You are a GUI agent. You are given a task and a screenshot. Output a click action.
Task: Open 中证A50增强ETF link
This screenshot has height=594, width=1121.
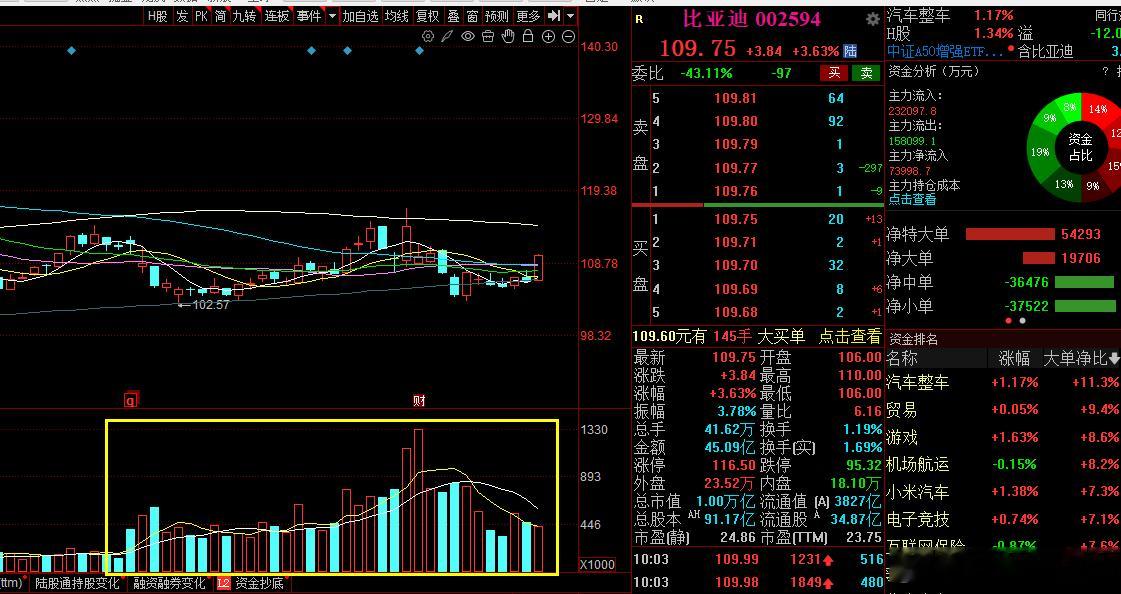coord(945,51)
